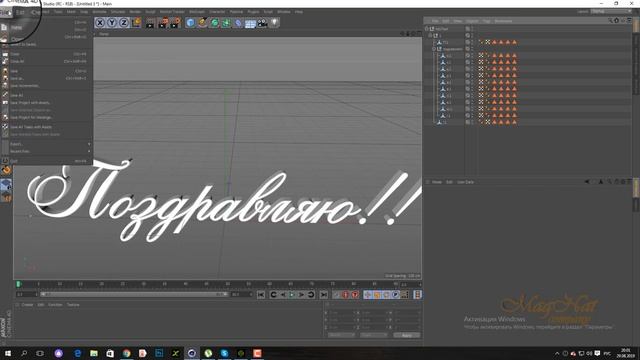Step back one frame
Screen dimensions: 640x360
(x=283, y=295)
